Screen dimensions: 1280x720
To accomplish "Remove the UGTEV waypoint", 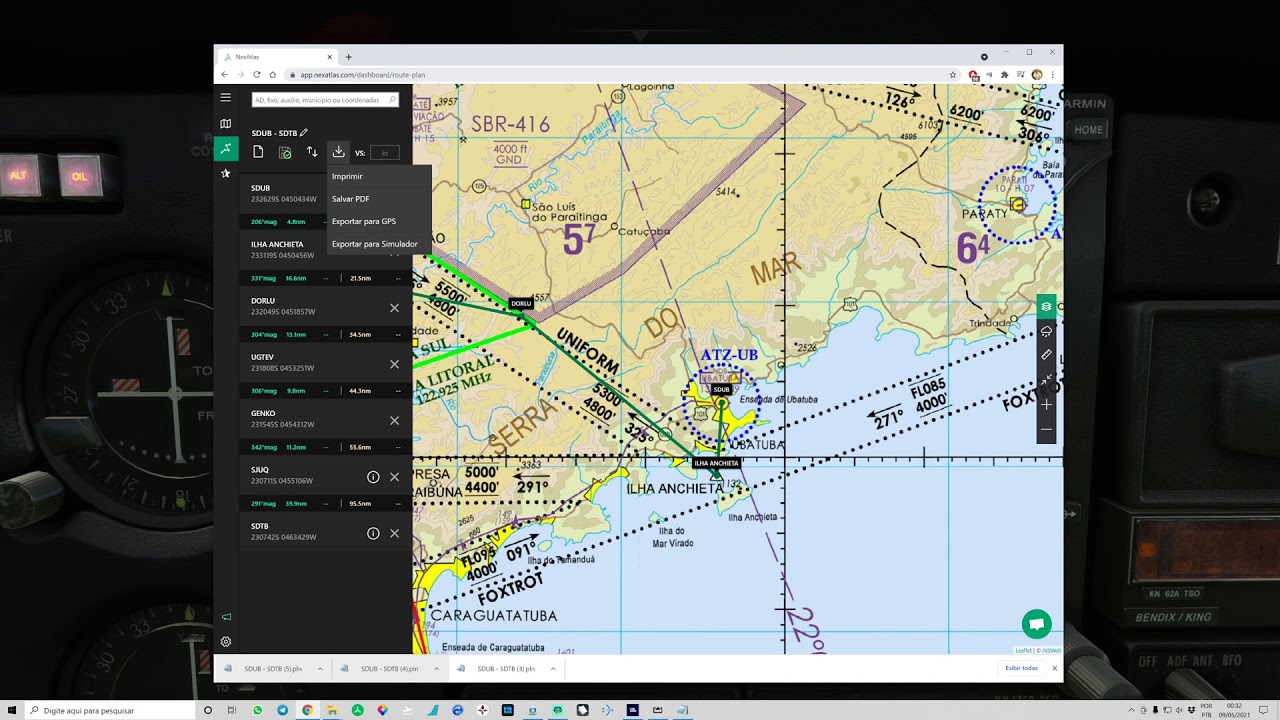I will 394,364.
